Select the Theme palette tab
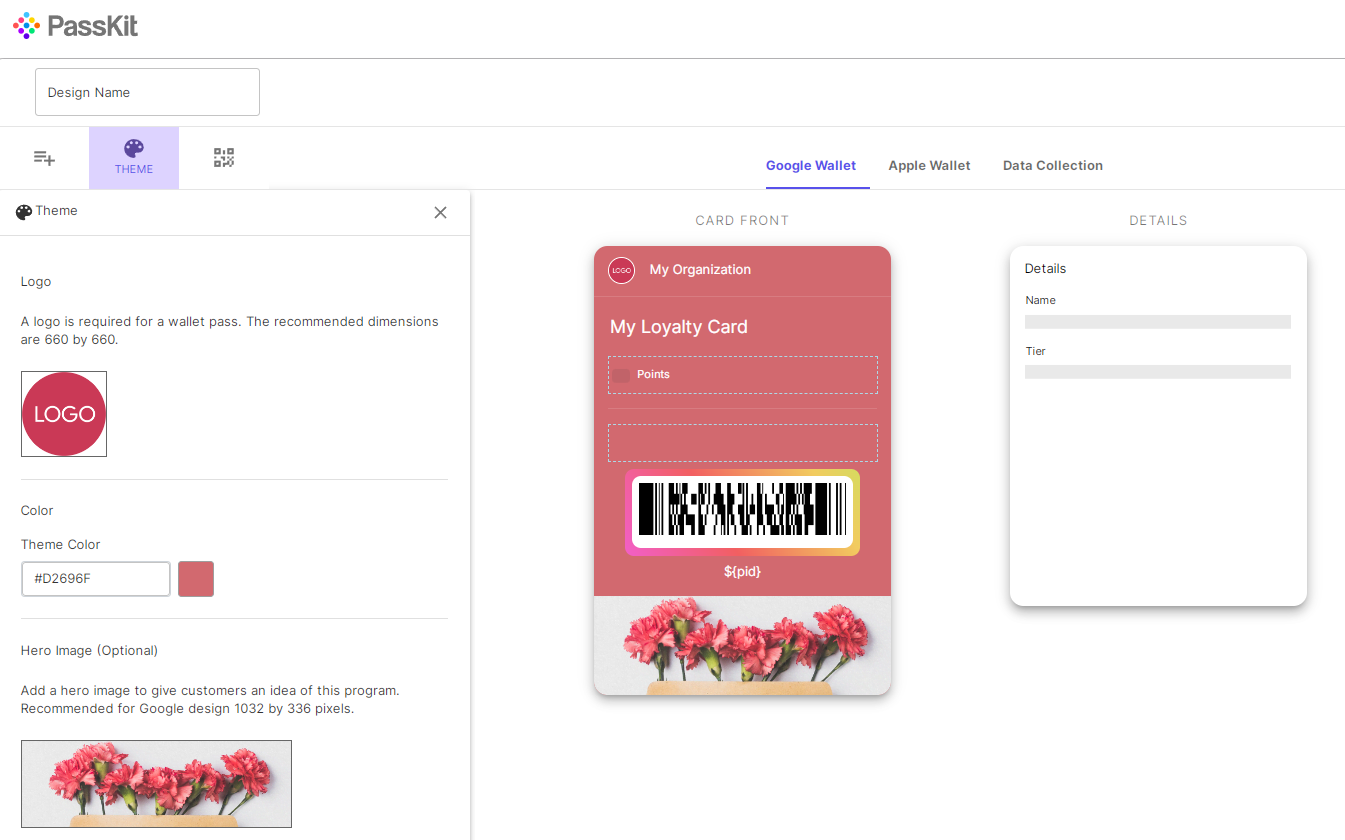This screenshot has width=1345, height=840. coord(134,158)
